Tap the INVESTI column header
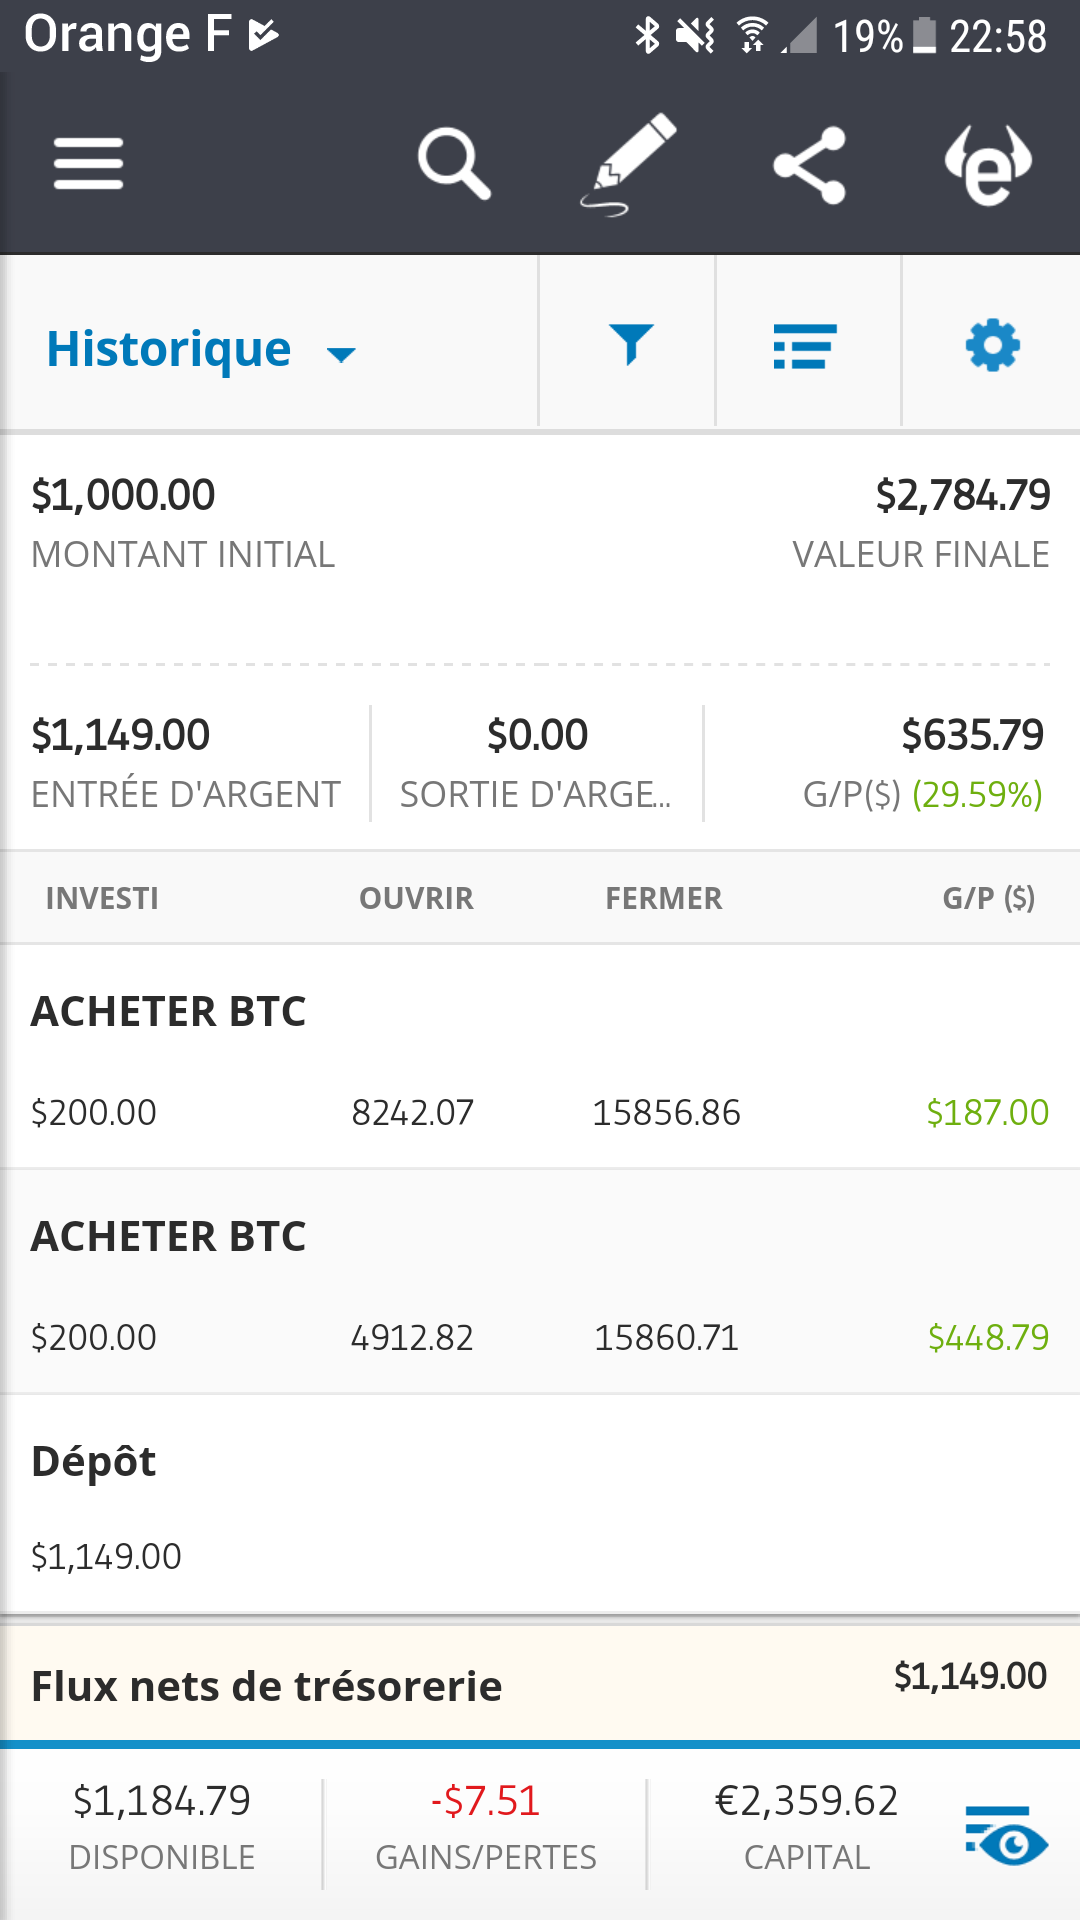The width and height of the screenshot is (1080, 1920). point(102,898)
